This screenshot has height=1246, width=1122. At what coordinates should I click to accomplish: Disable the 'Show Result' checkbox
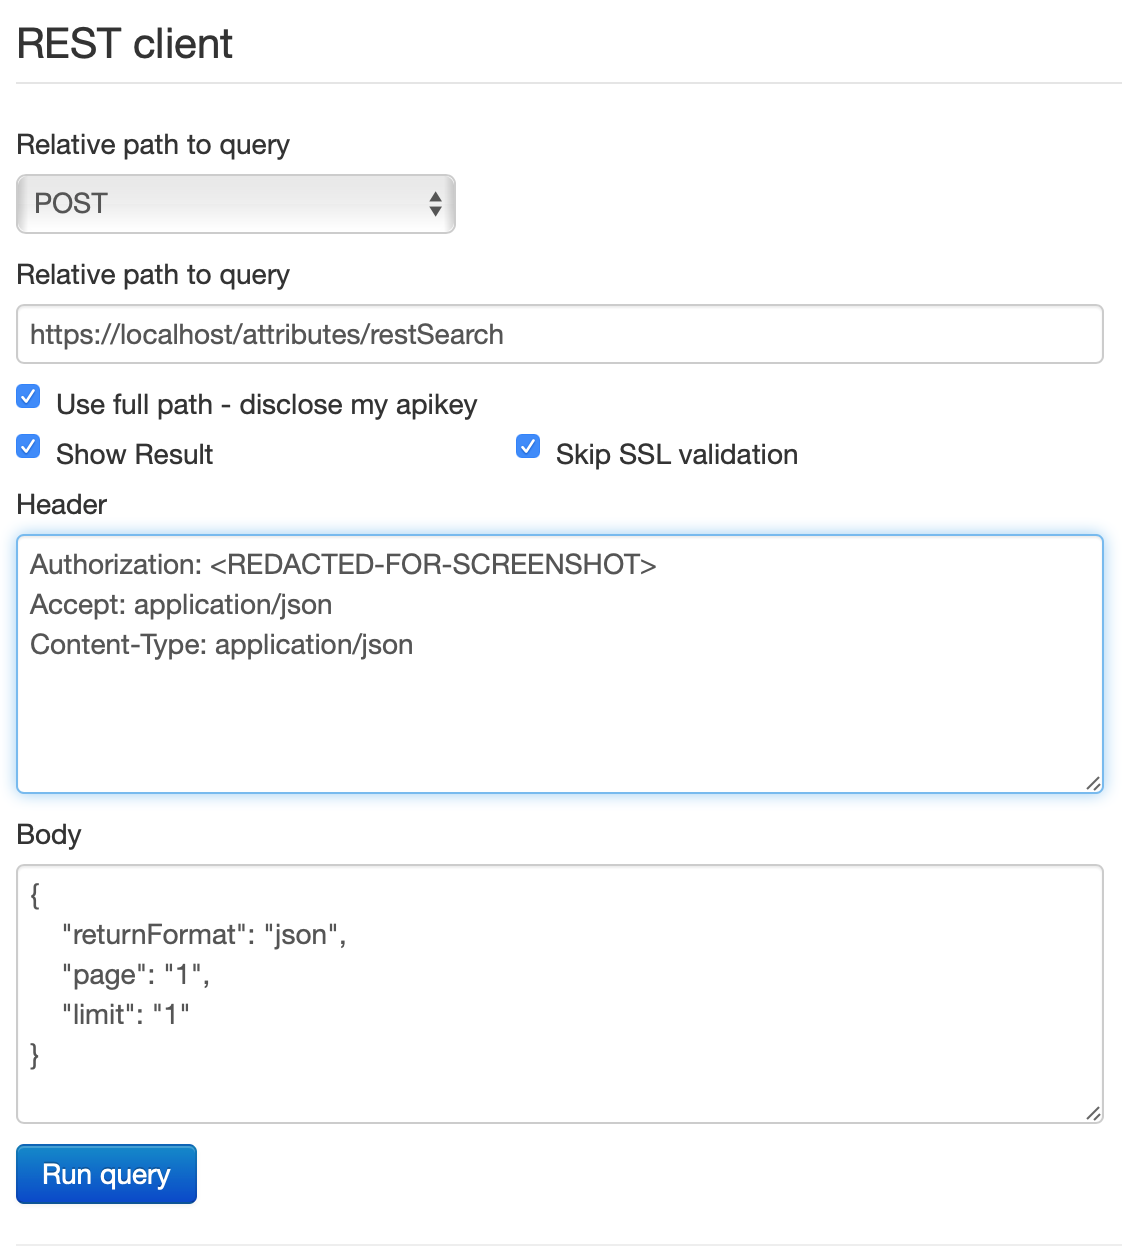27,446
